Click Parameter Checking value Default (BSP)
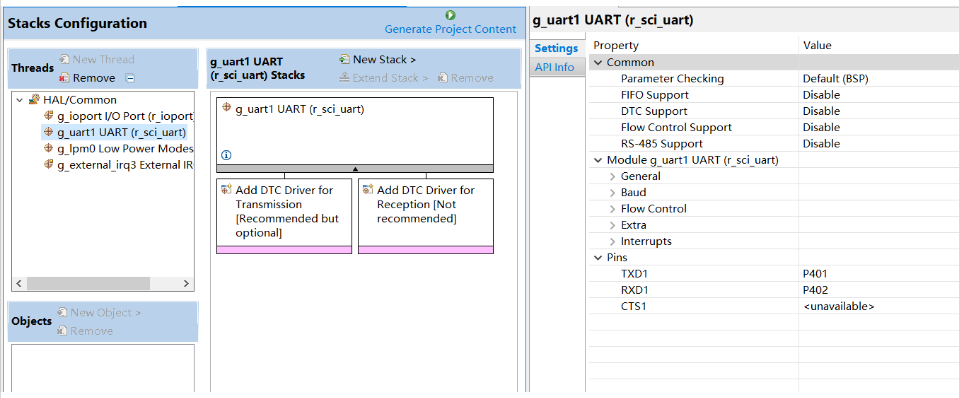 [836, 78]
